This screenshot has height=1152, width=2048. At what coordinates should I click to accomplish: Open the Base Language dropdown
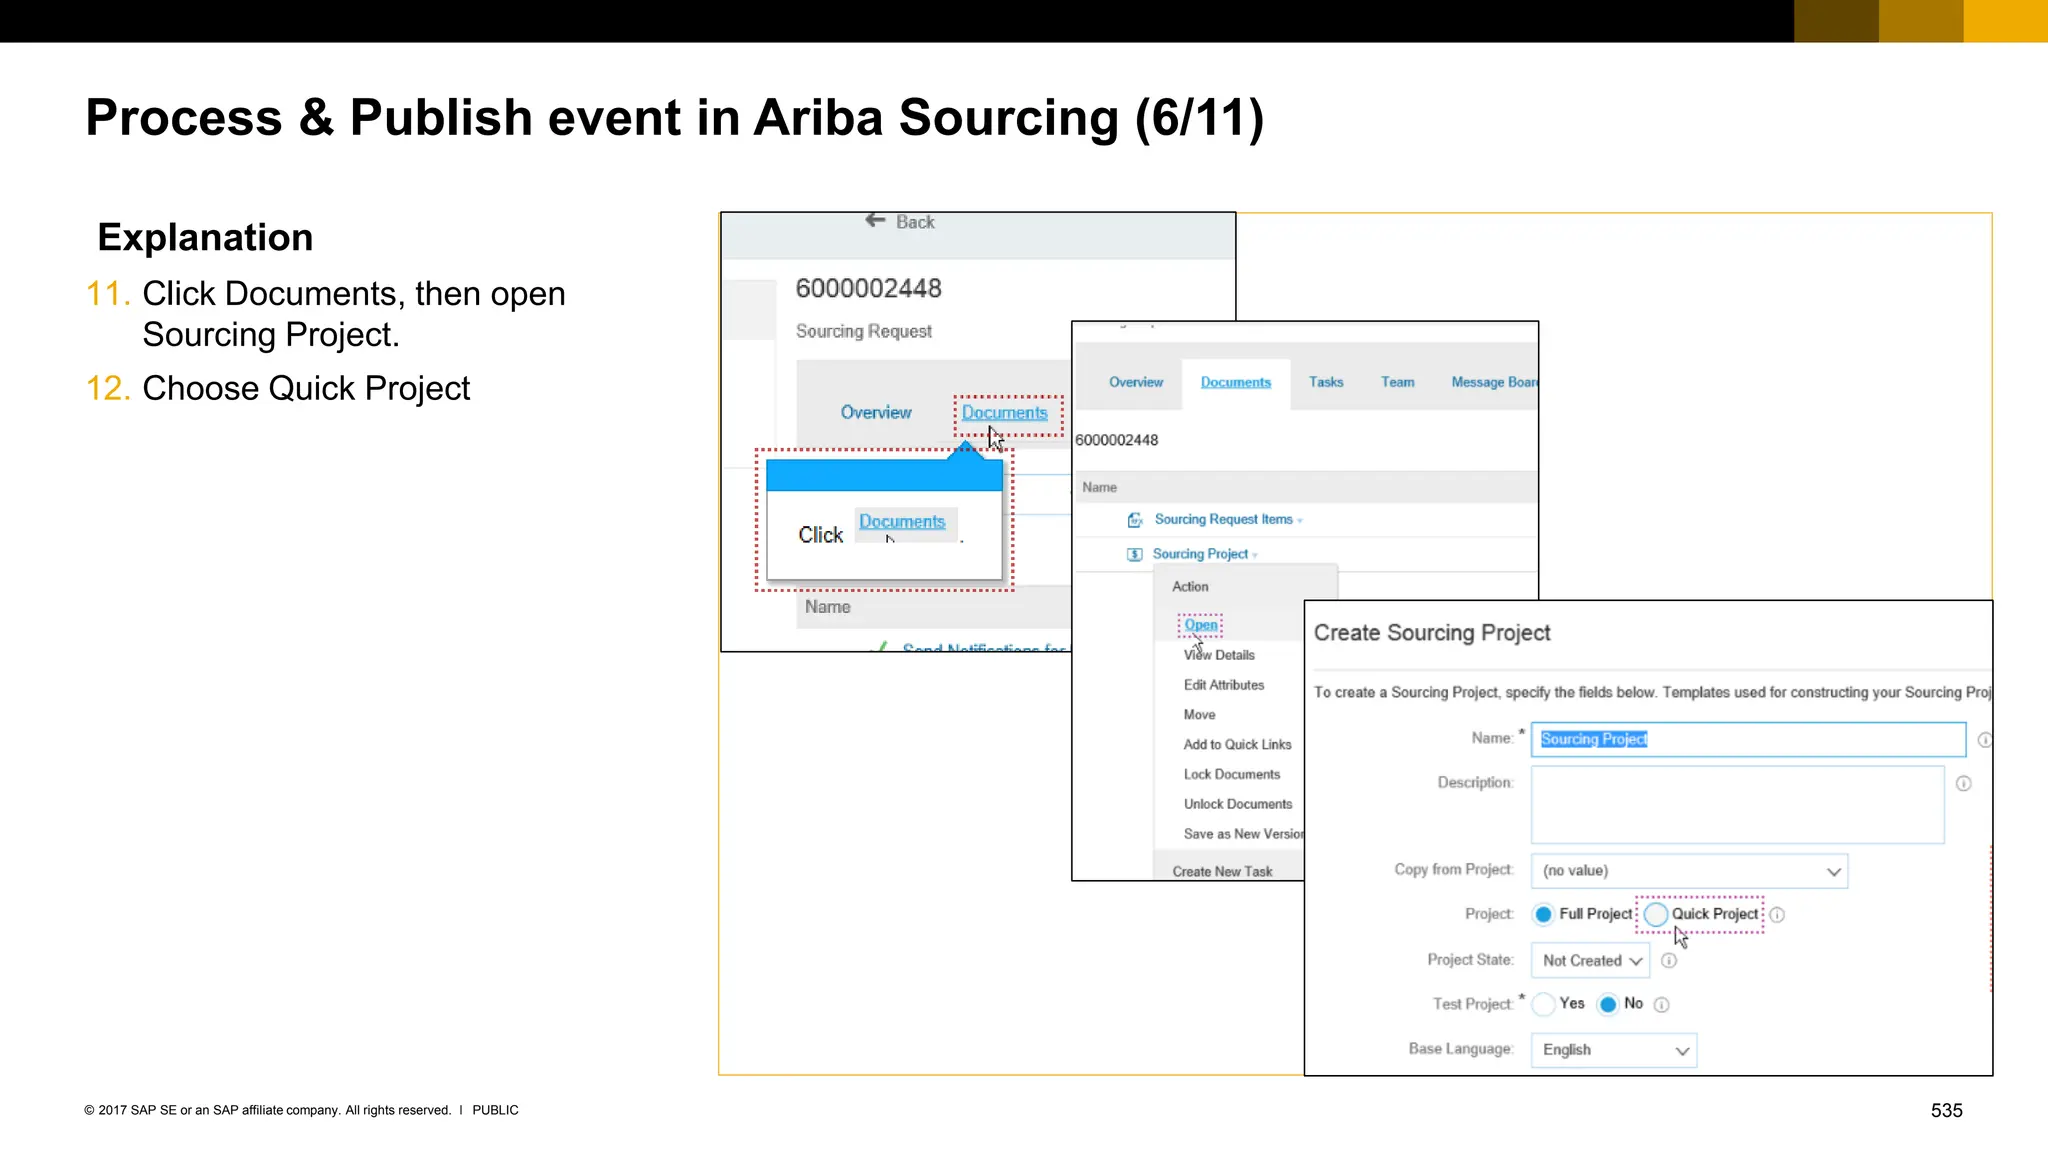click(1614, 1050)
